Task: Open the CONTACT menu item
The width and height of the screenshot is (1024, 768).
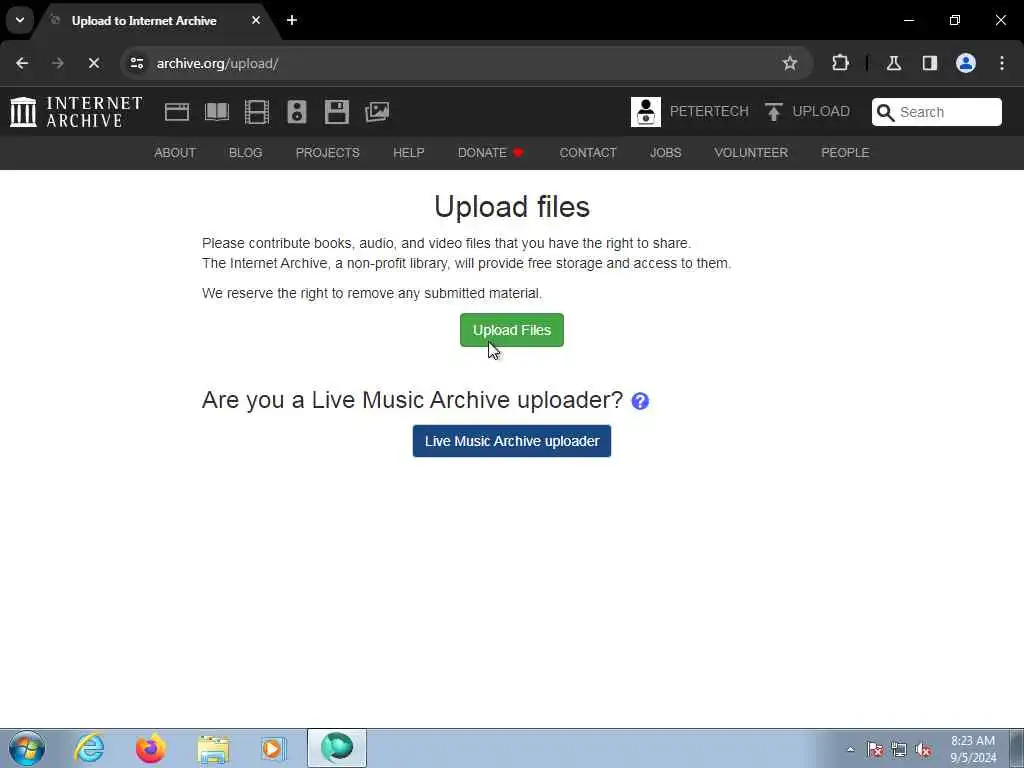Action: coord(588,153)
